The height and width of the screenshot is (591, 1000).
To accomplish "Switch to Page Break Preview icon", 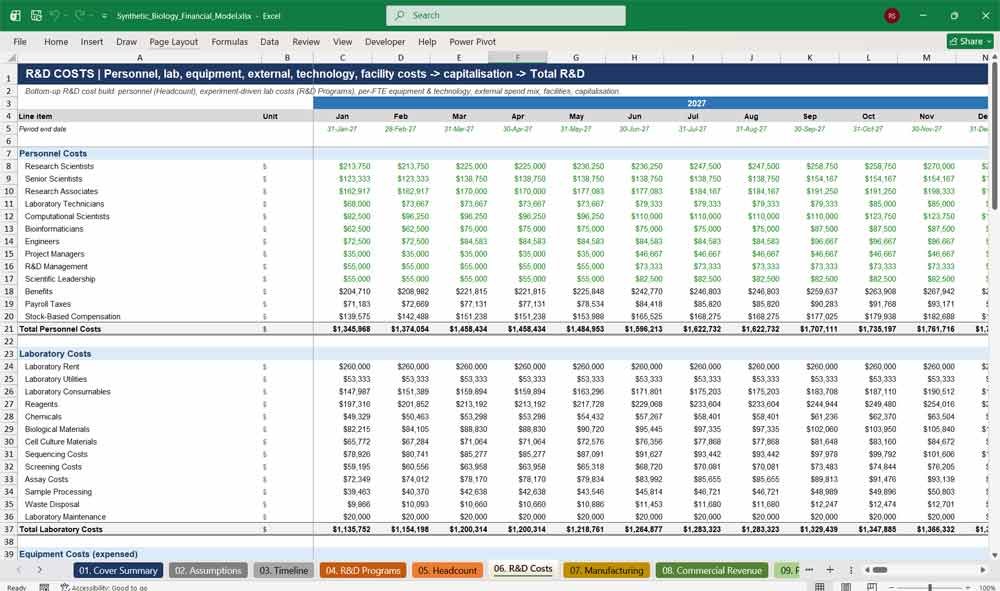I will (x=872, y=587).
